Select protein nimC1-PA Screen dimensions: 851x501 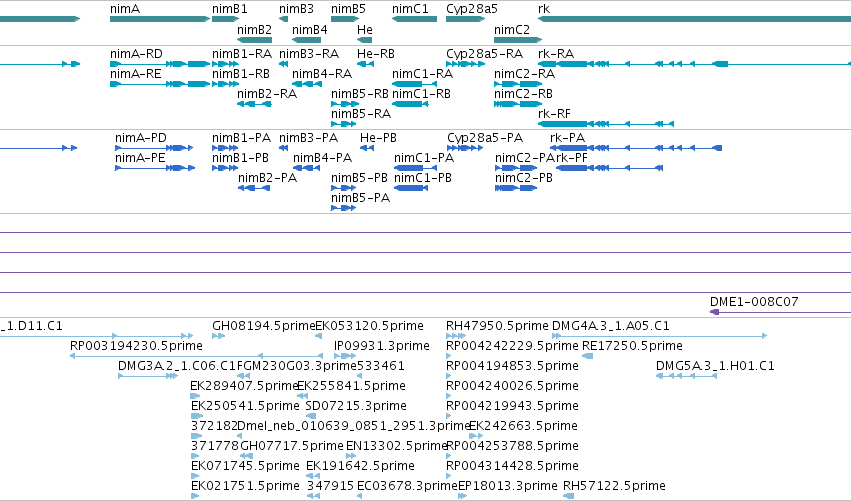coord(424,158)
